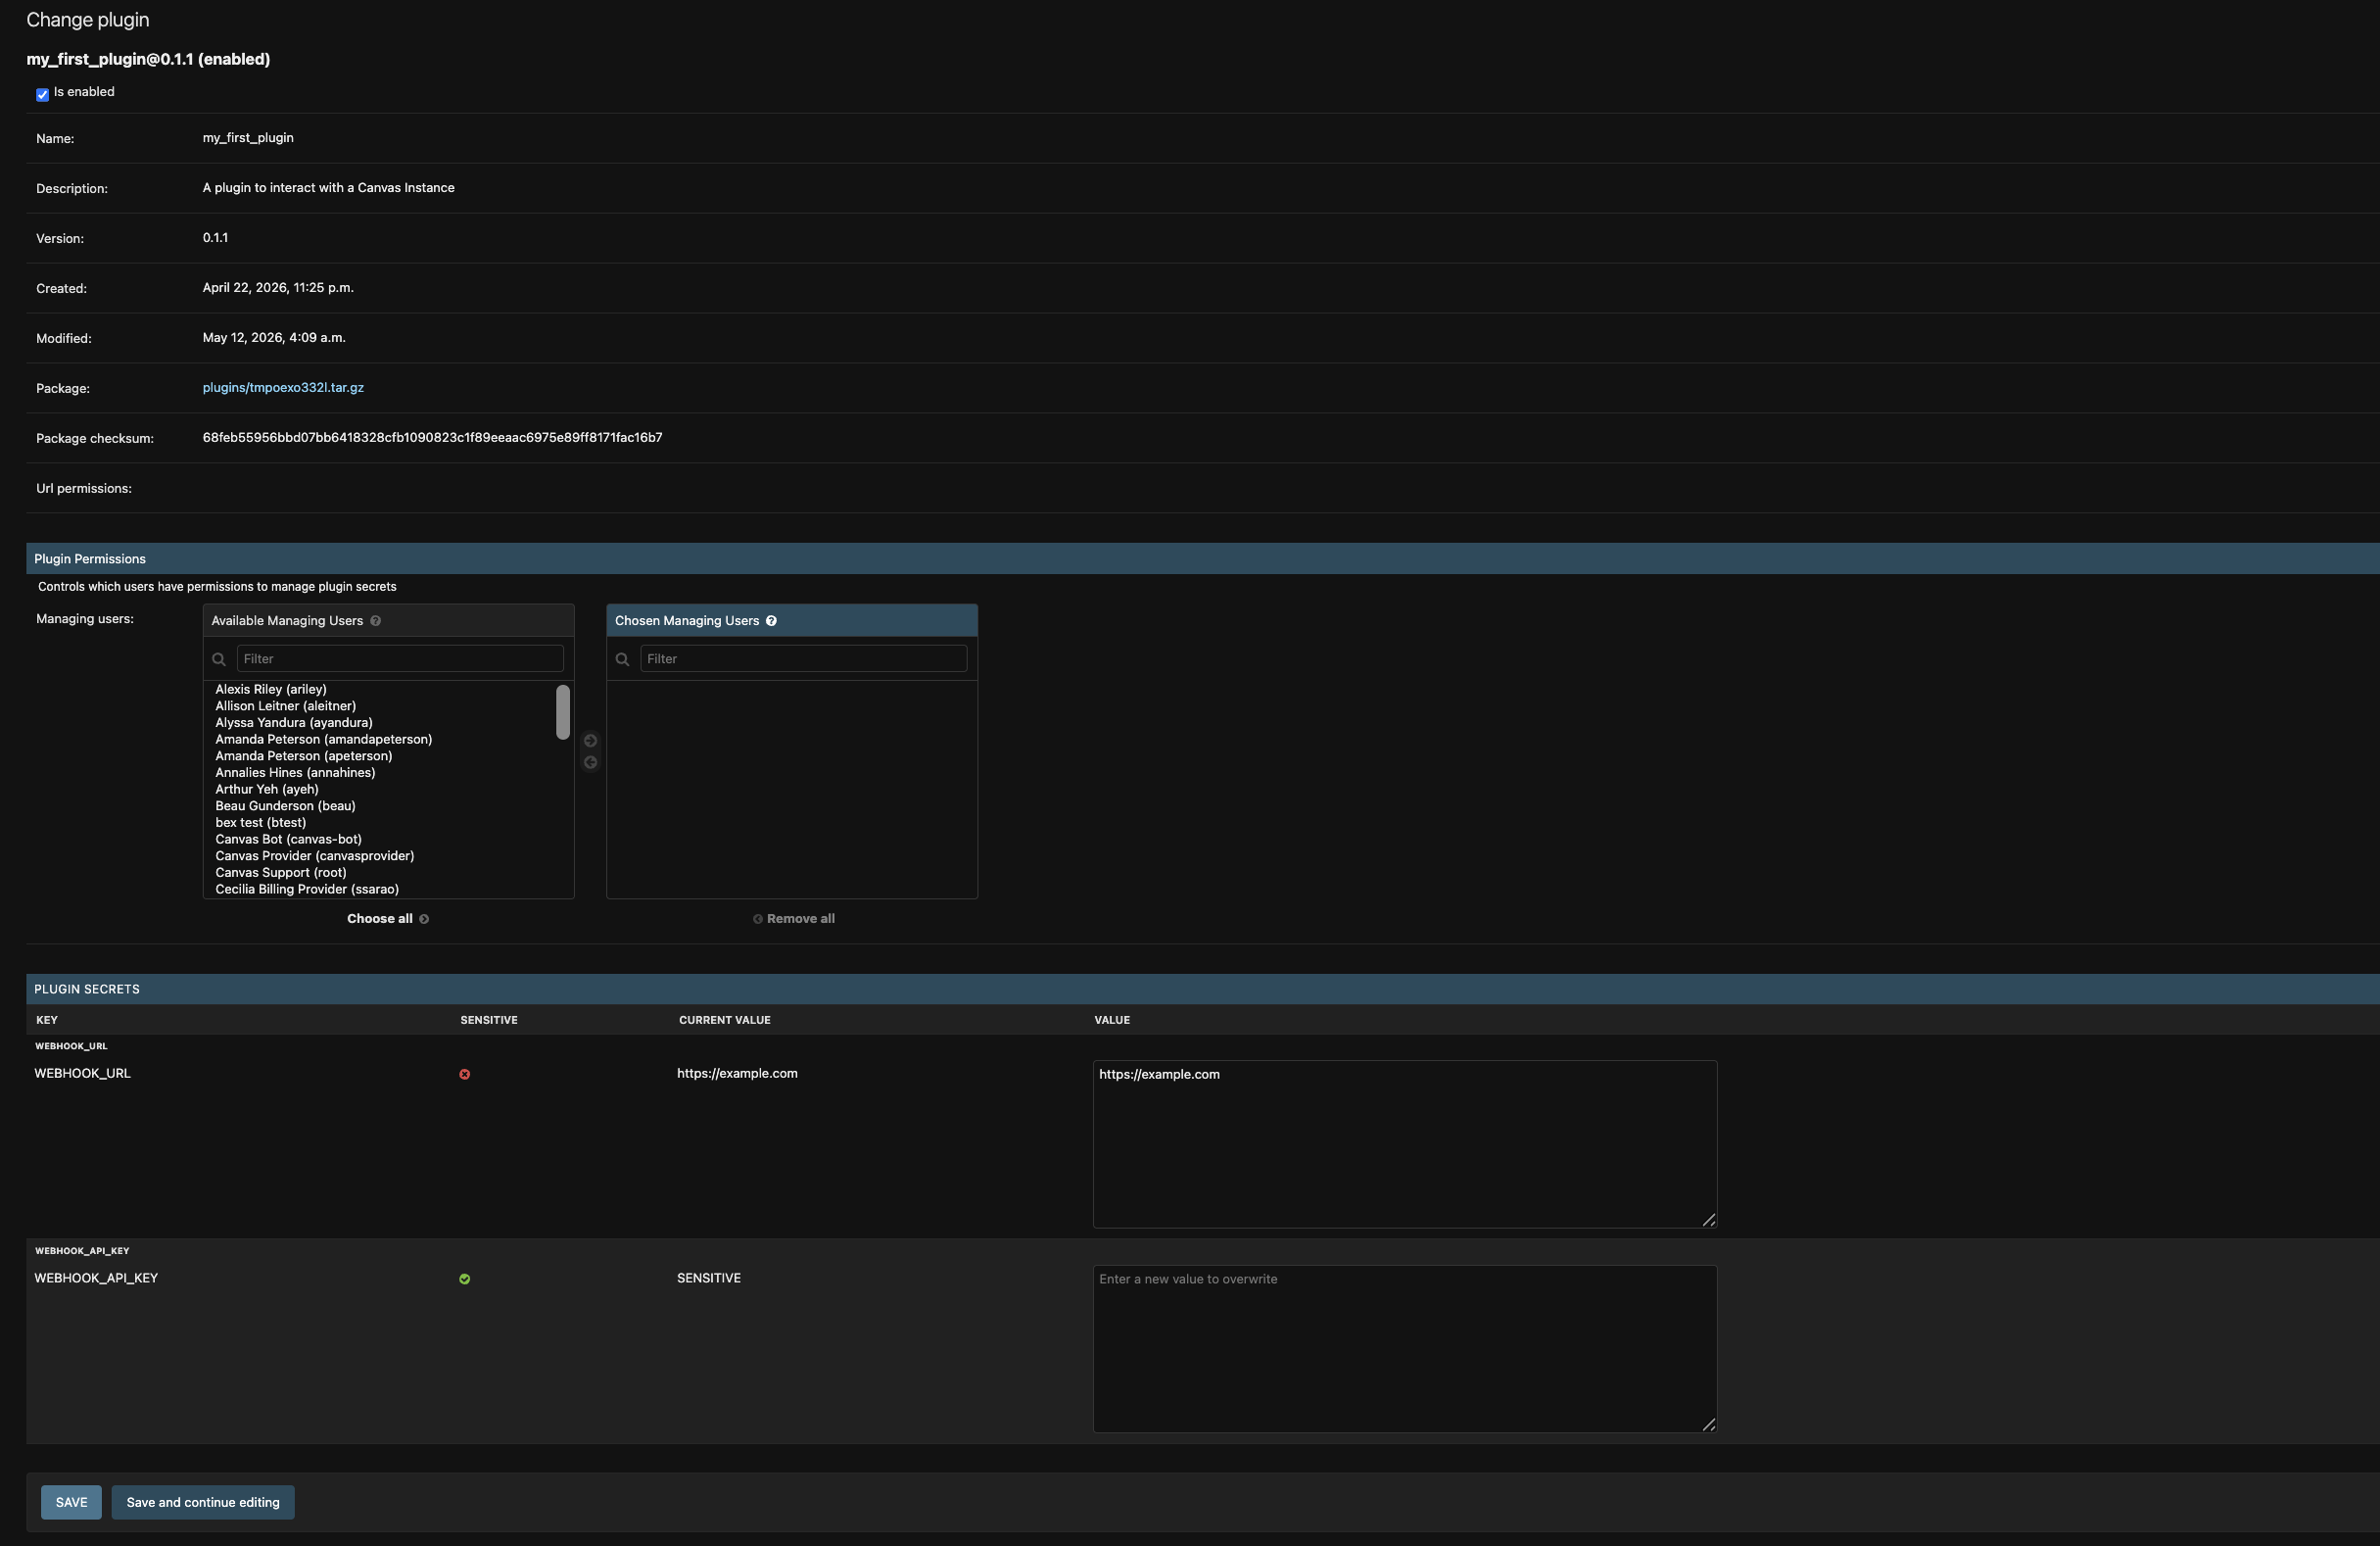Click the plugin description text

tap(328, 187)
